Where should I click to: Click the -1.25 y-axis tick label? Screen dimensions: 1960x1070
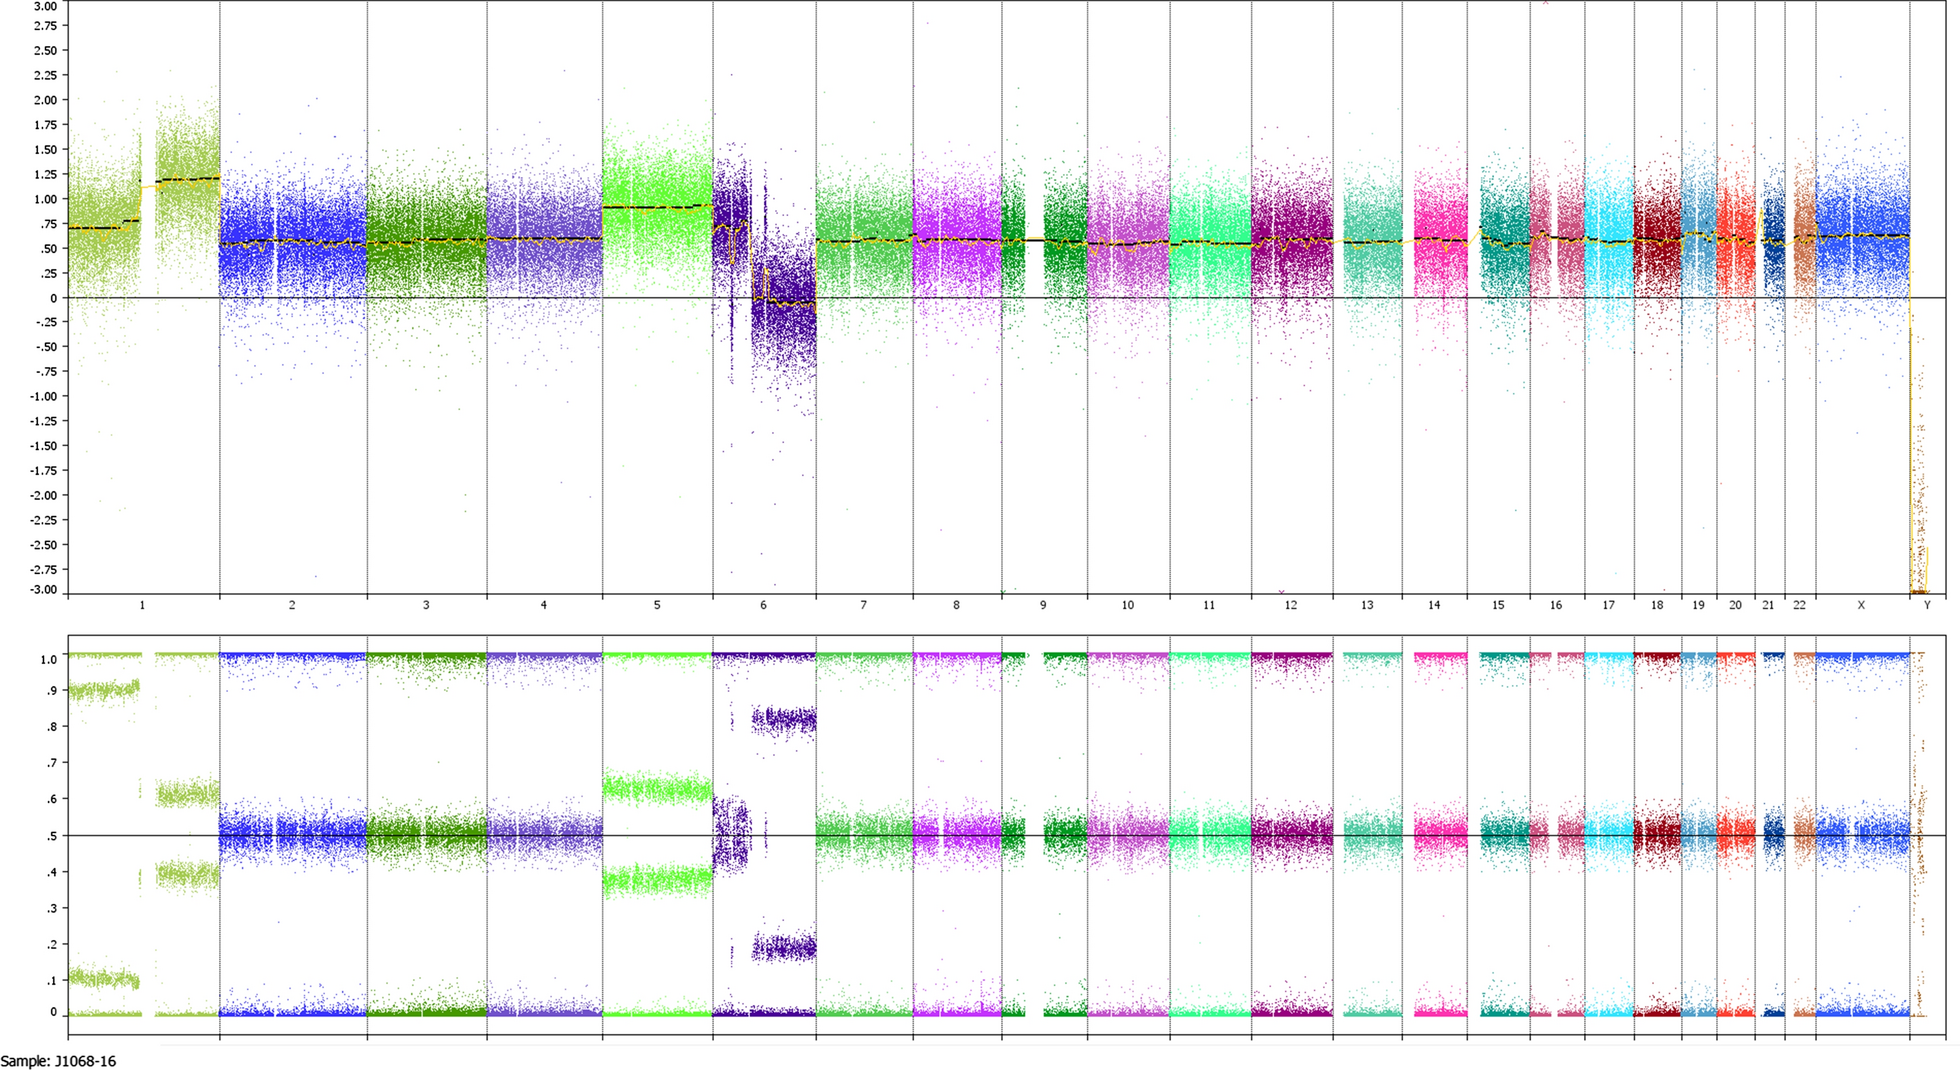coord(43,421)
